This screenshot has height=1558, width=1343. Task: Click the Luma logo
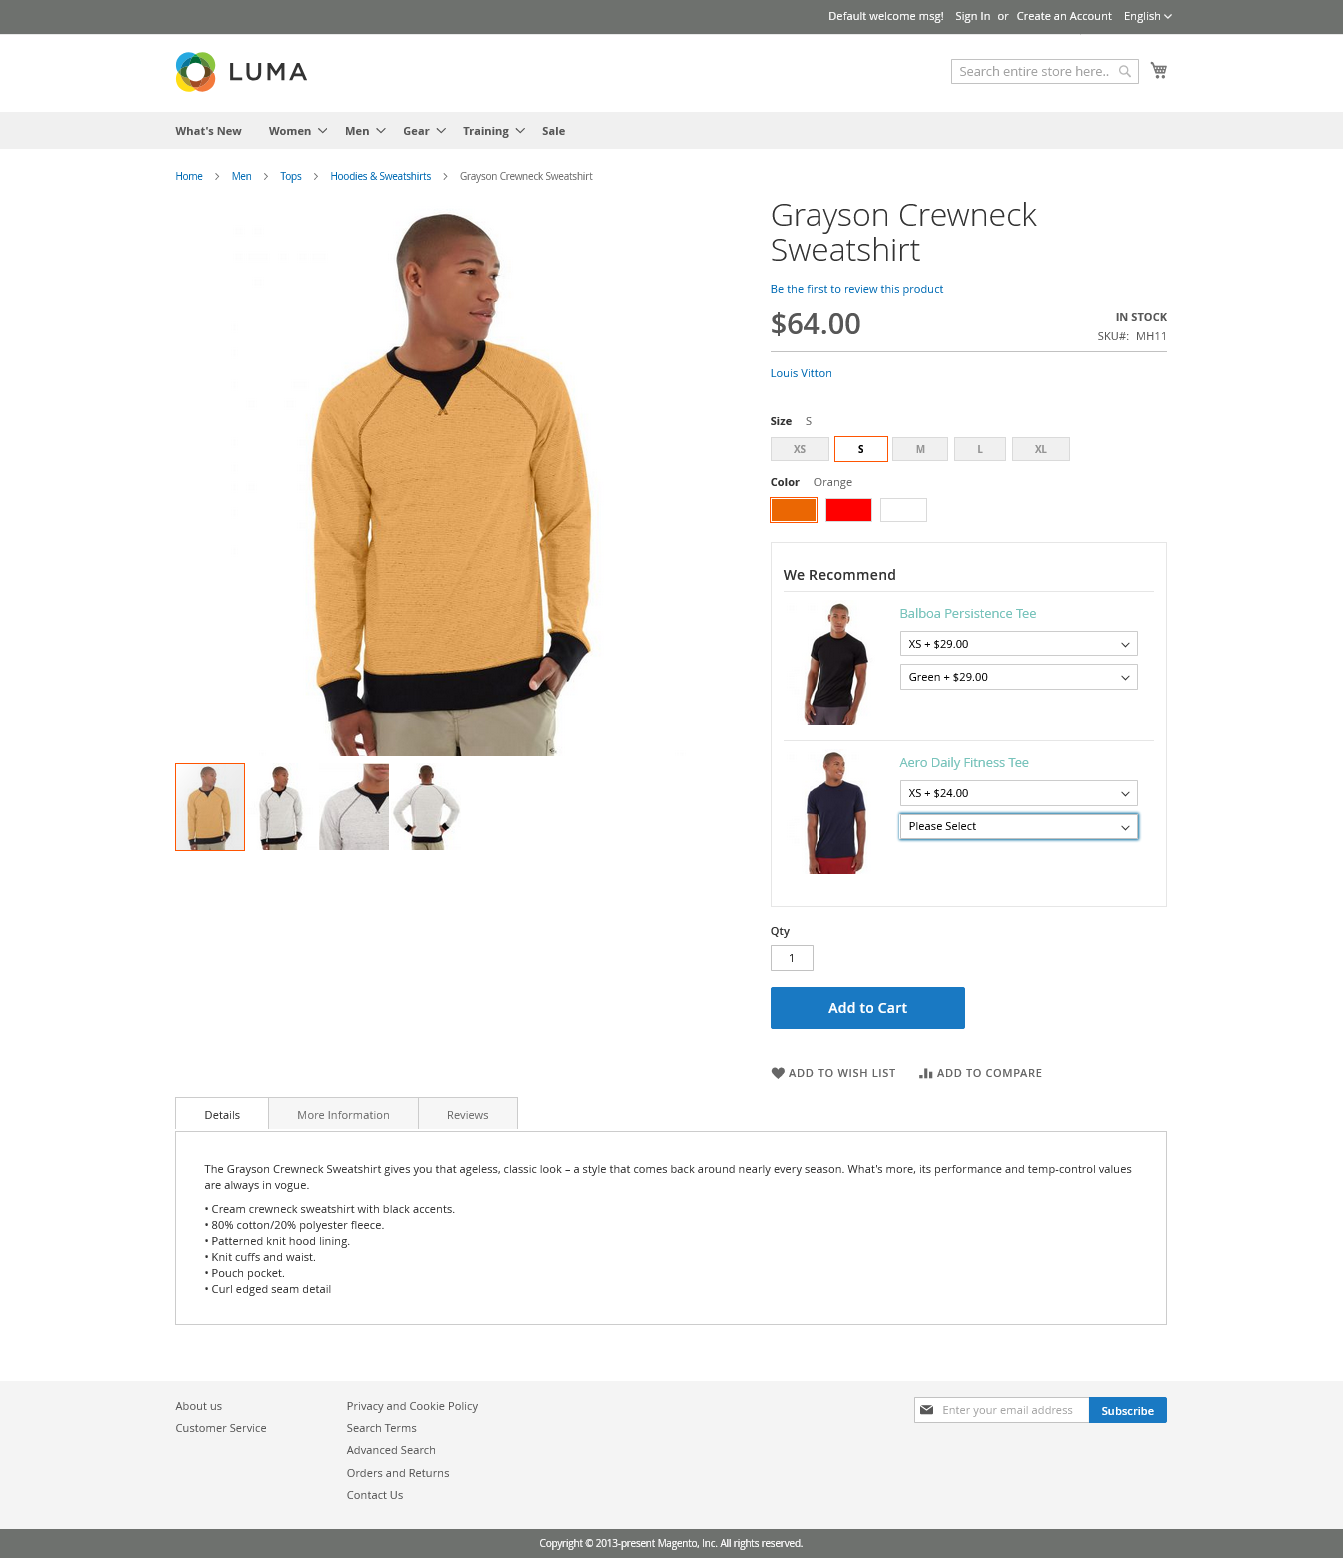(x=241, y=72)
